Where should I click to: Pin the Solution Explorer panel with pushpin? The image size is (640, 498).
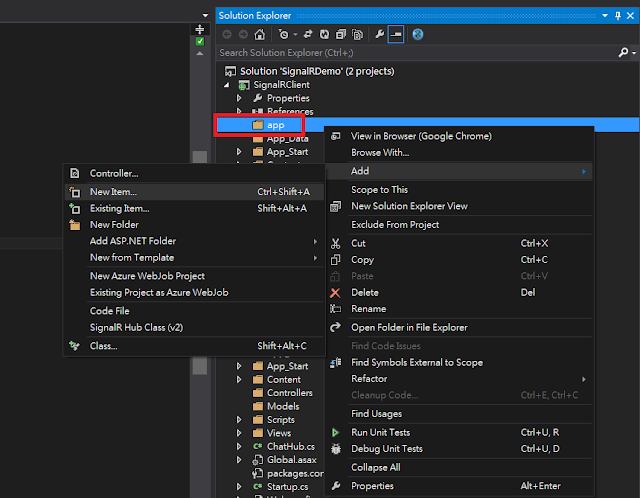[x=617, y=16]
